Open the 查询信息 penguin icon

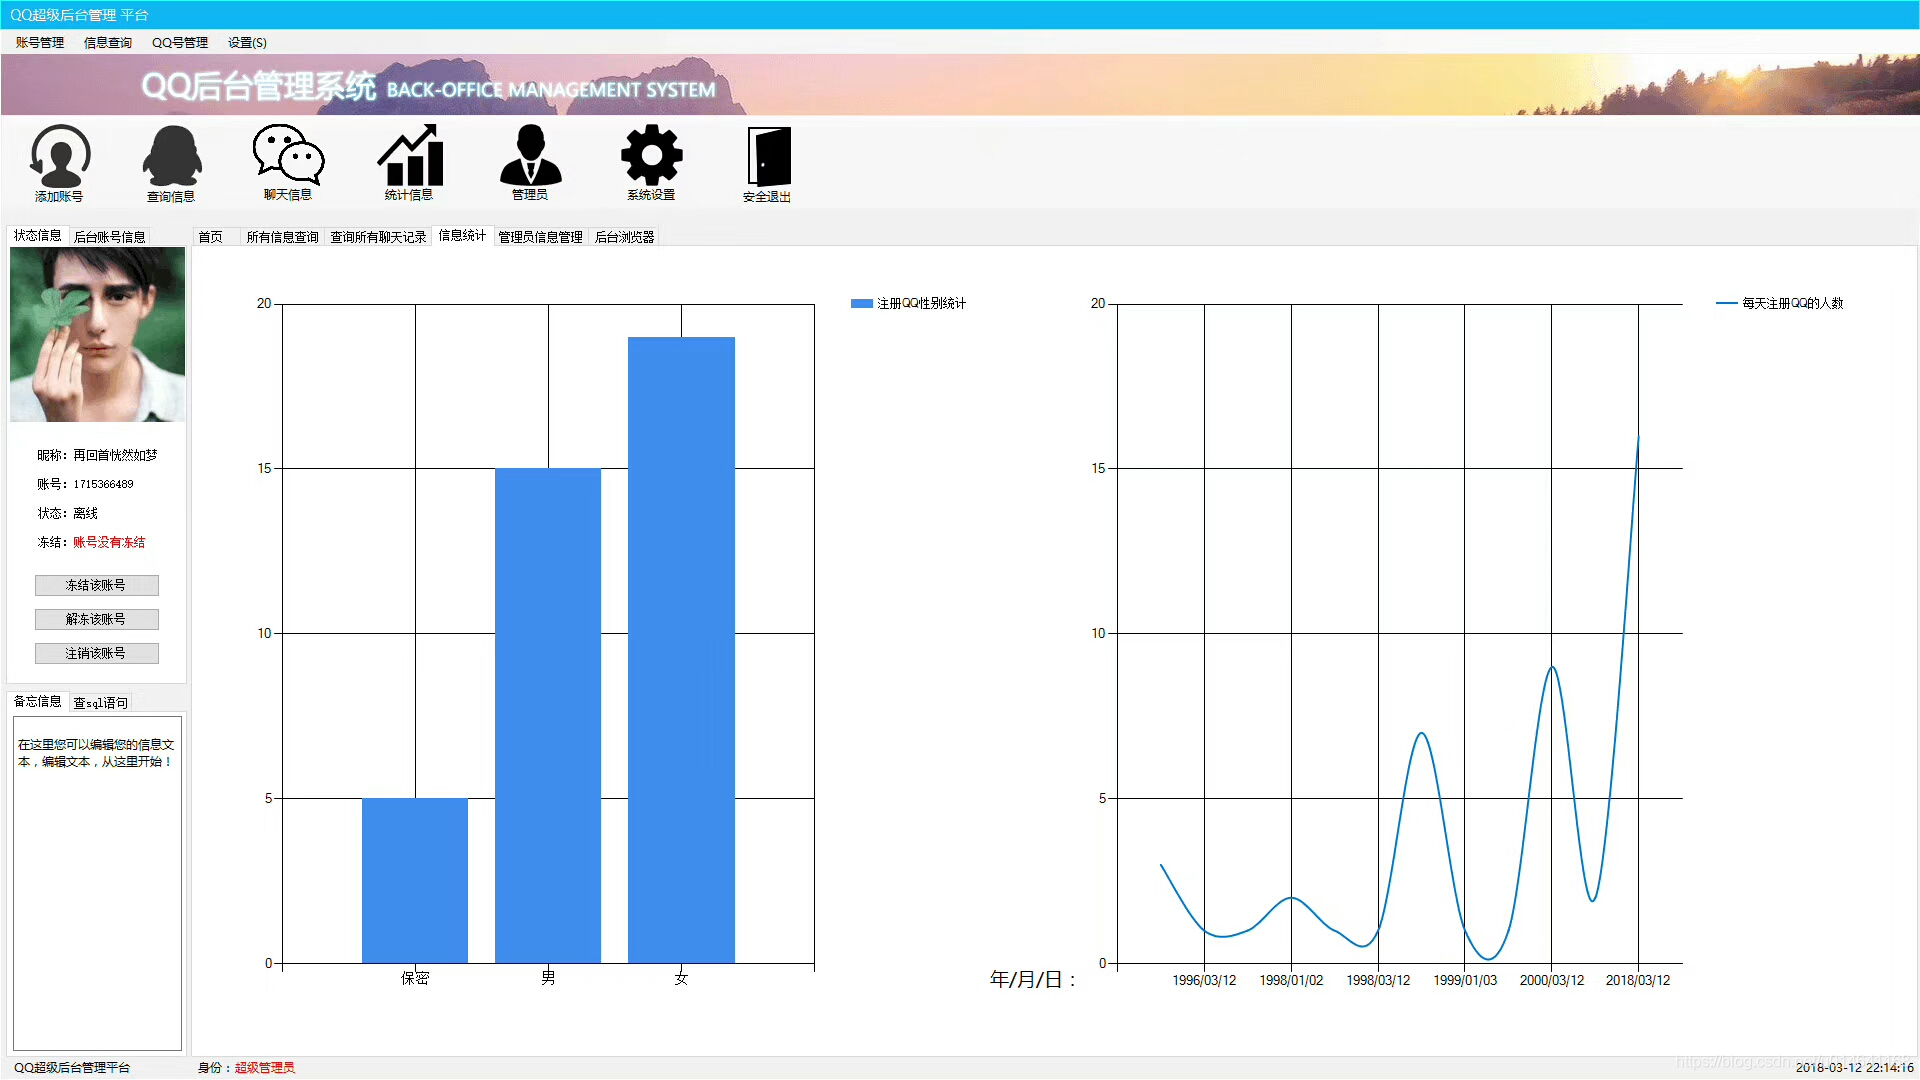tap(171, 163)
